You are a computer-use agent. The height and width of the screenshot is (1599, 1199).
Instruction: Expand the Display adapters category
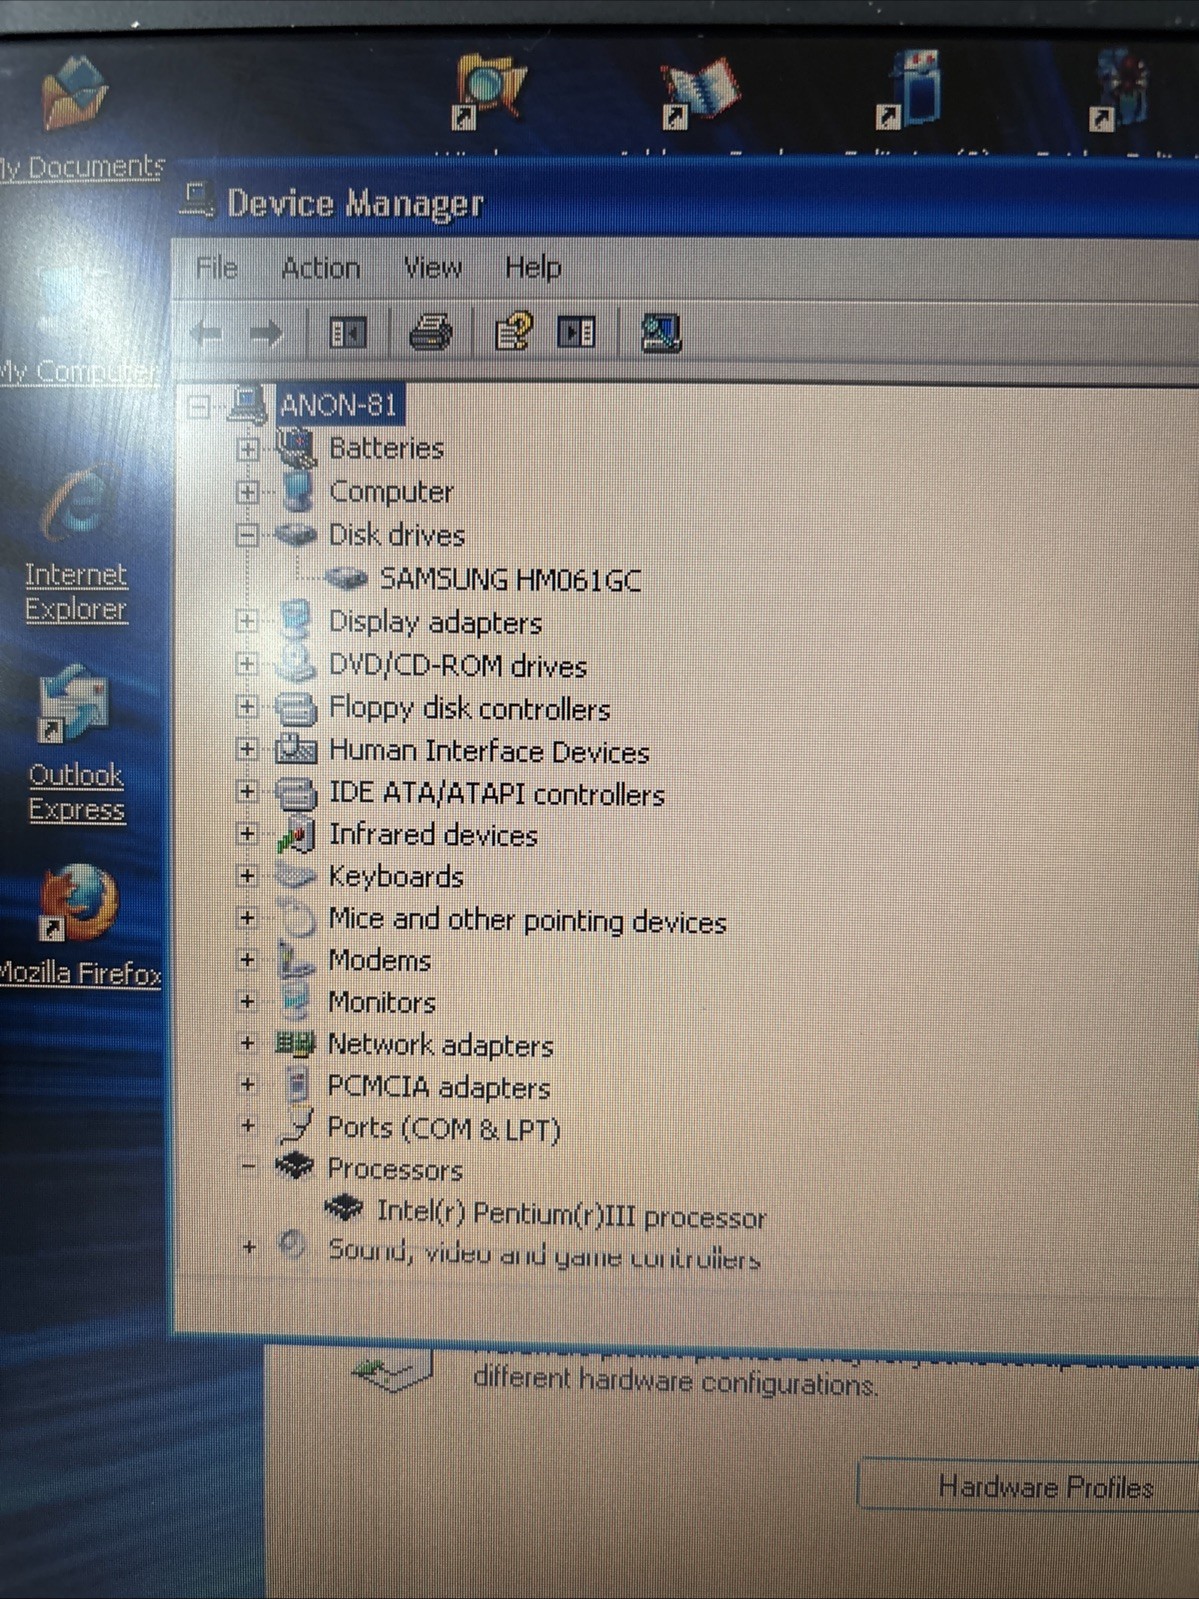(247, 621)
